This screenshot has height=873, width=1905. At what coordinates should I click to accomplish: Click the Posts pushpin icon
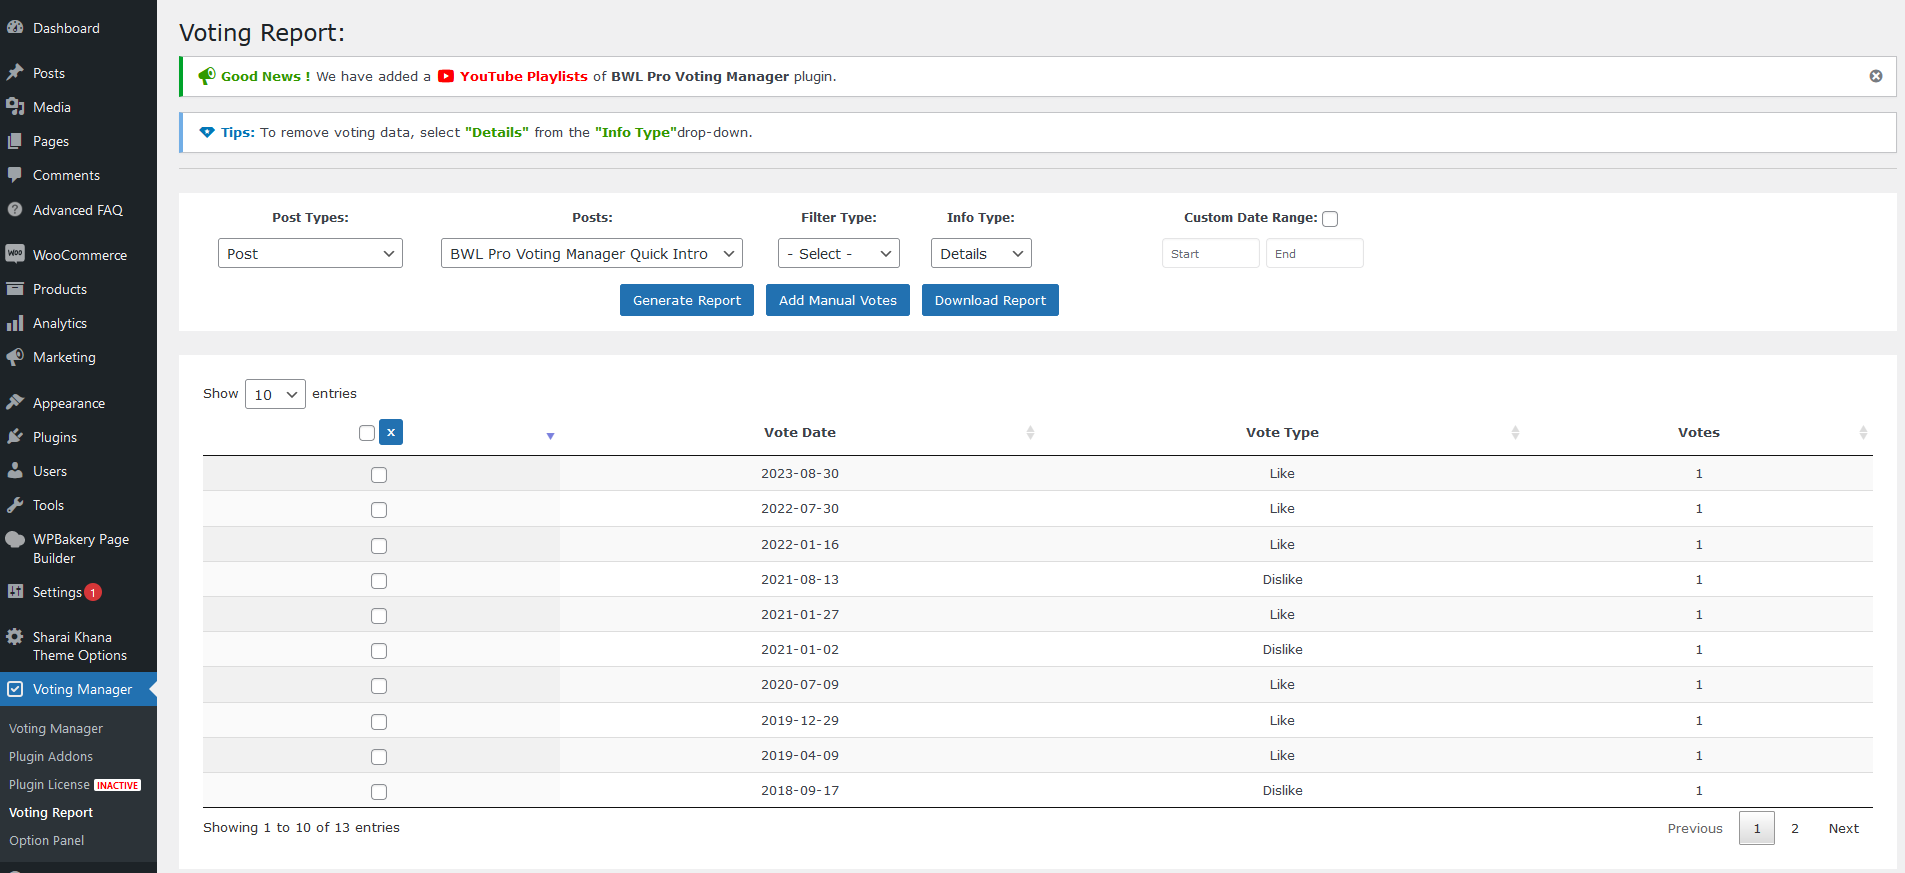pos(15,73)
